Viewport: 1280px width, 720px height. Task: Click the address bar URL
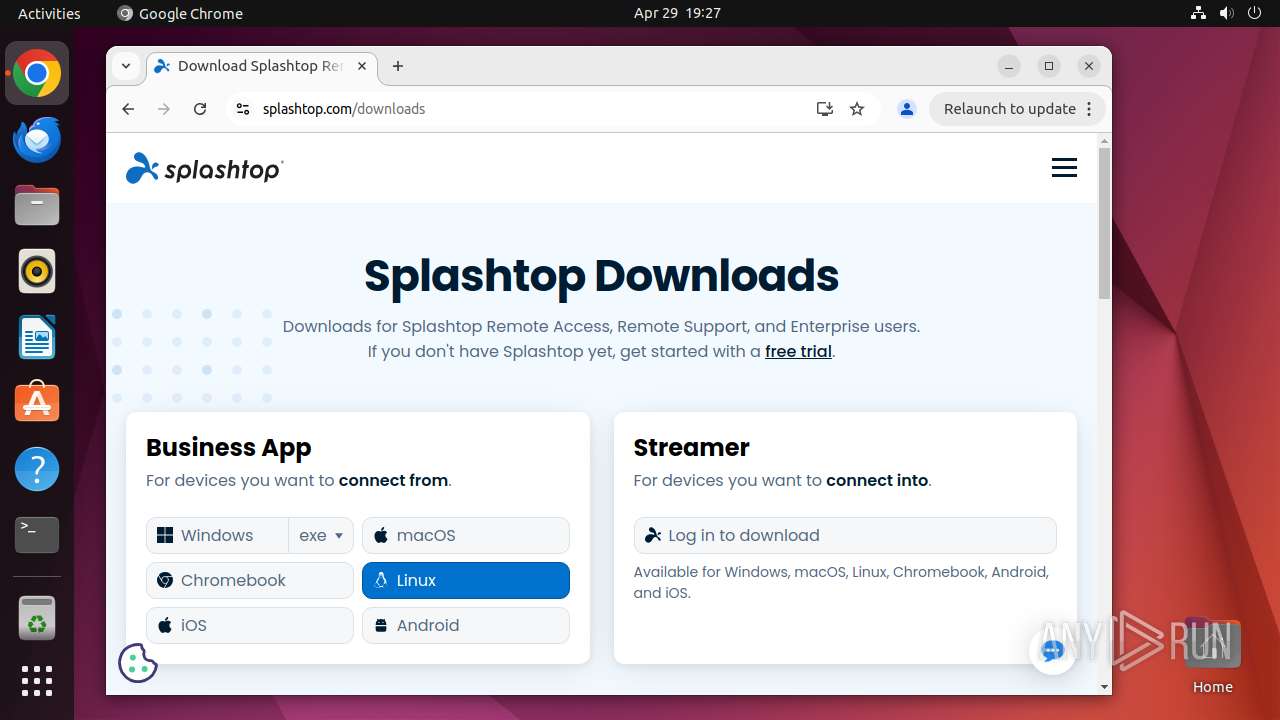(344, 109)
